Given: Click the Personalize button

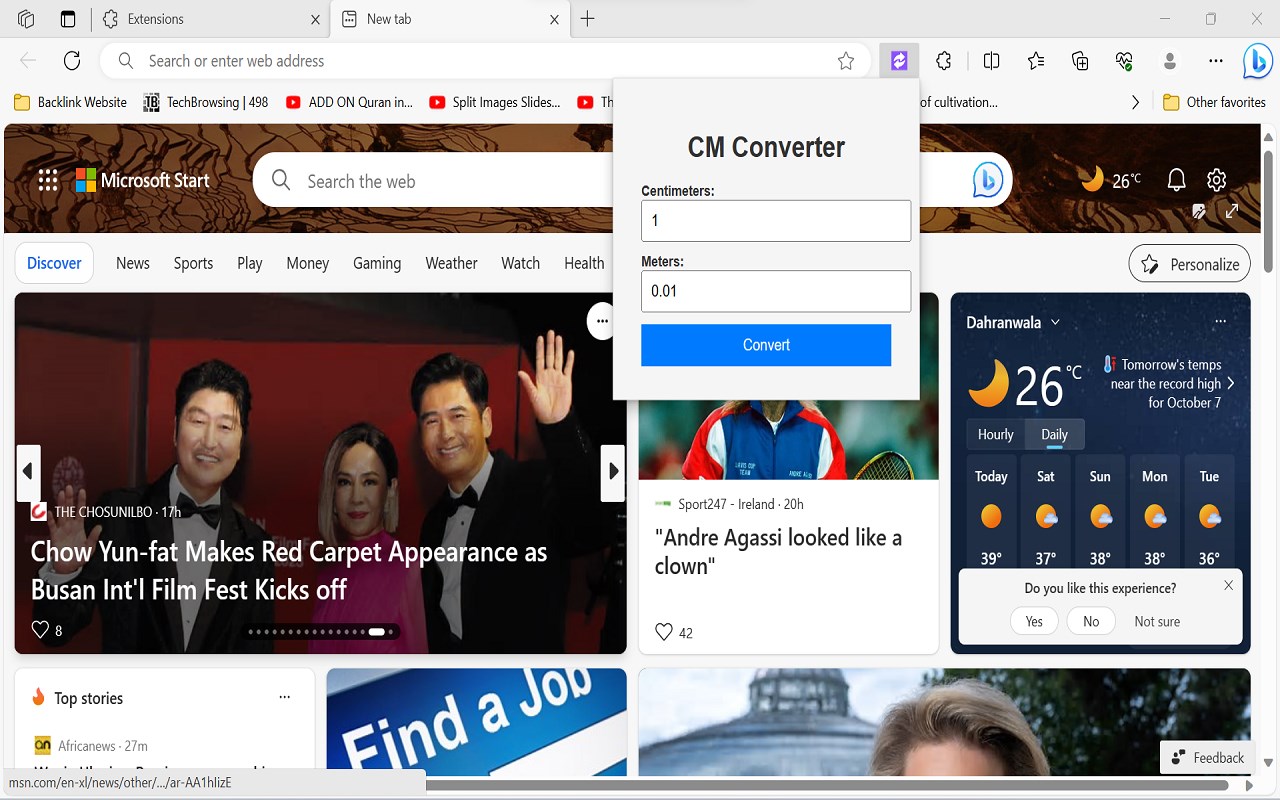Looking at the screenshot, I should tap(1189, 264).
